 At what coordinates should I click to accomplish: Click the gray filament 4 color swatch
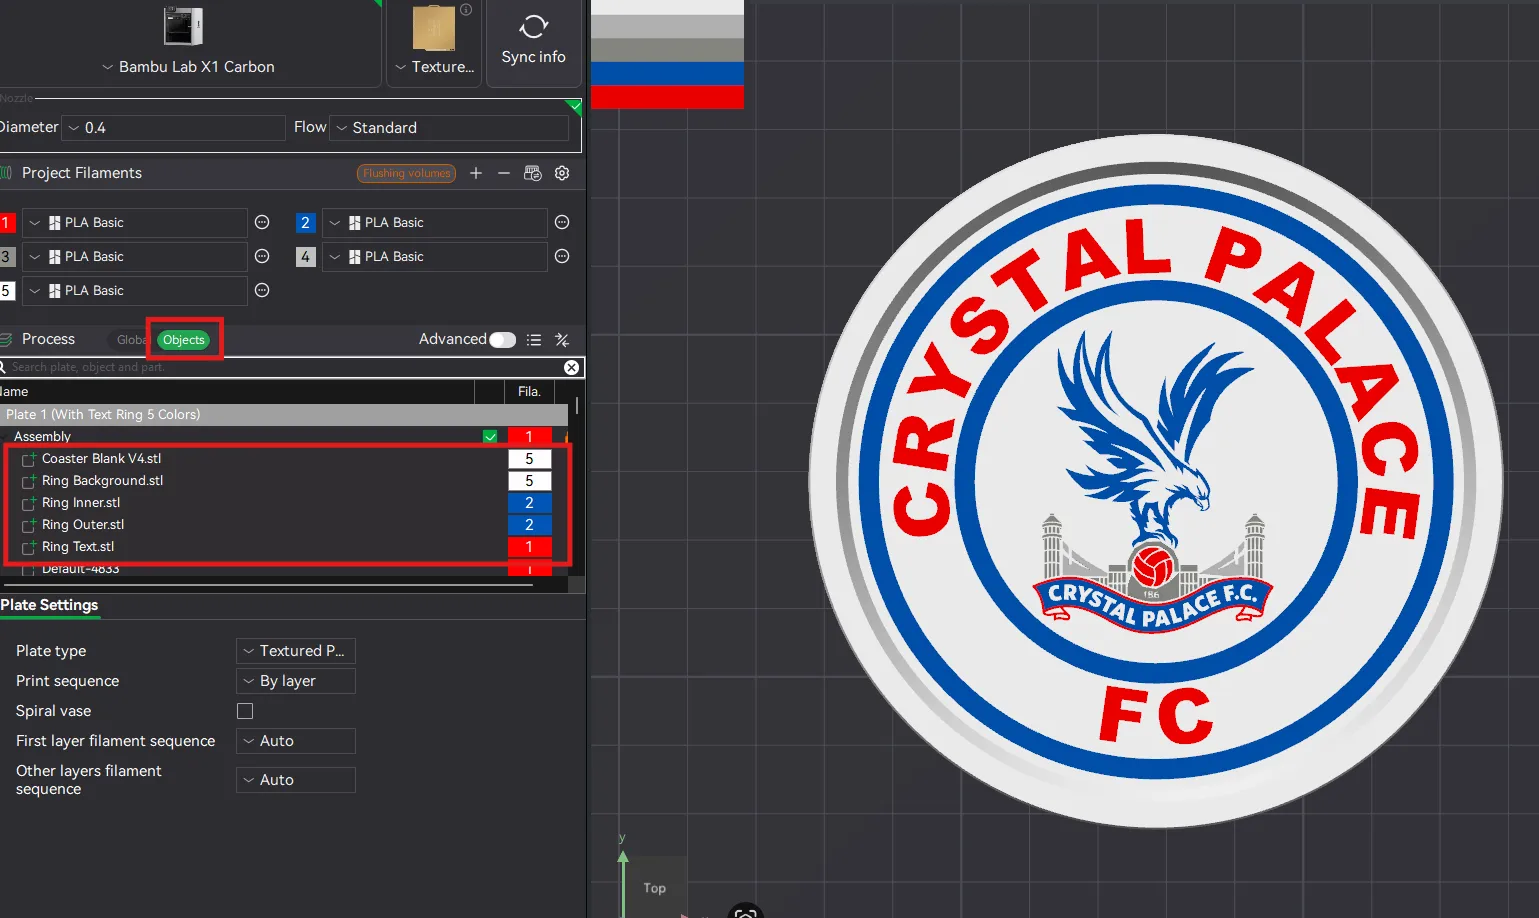point(306,257)
